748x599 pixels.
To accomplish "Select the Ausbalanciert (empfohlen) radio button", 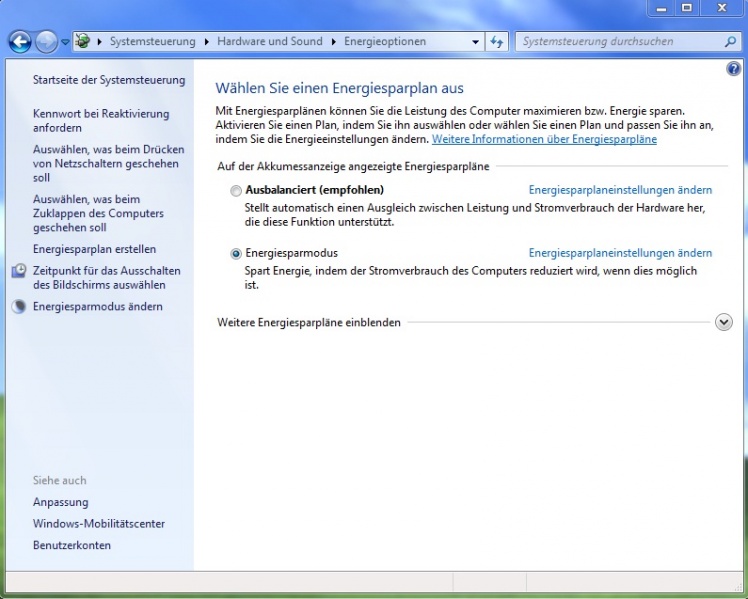I will 236,191.
